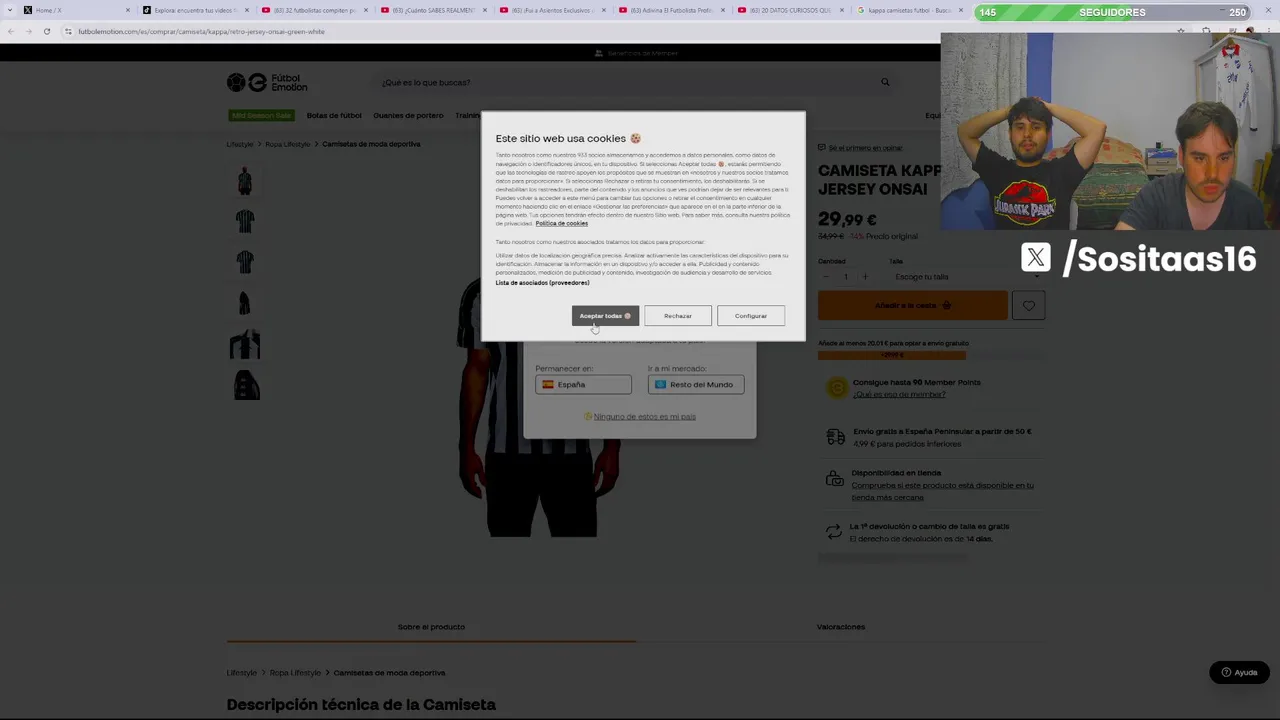Click the store availability icon

(835, 479)
